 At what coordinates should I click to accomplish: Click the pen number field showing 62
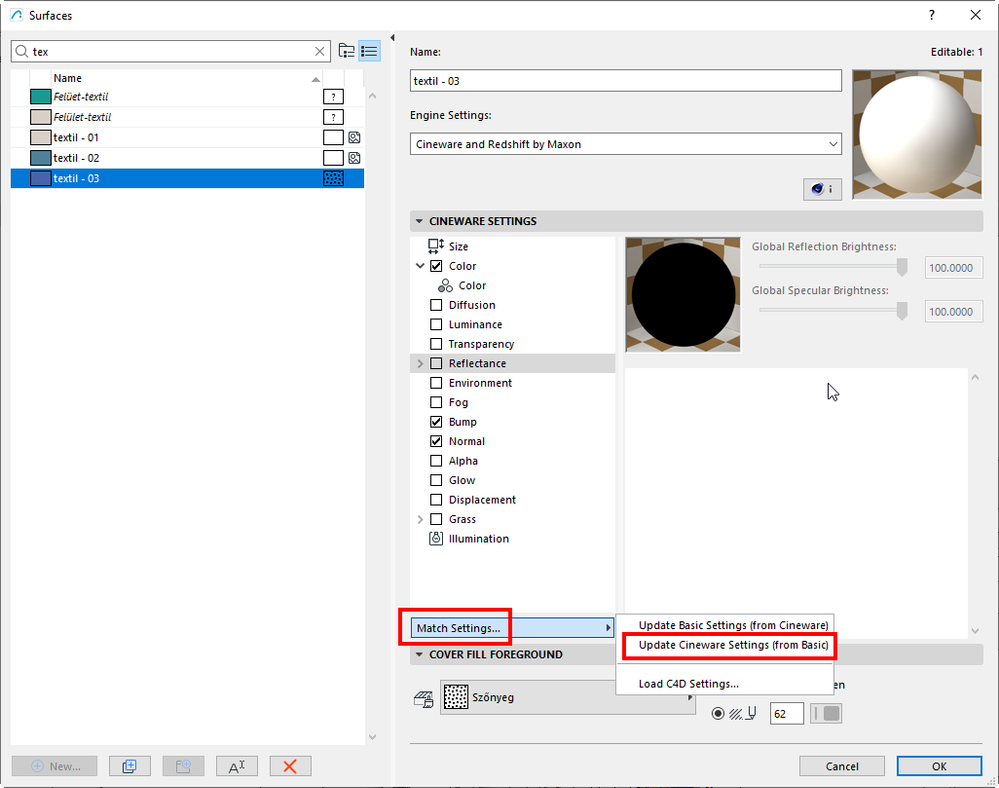tap(787, 713)
